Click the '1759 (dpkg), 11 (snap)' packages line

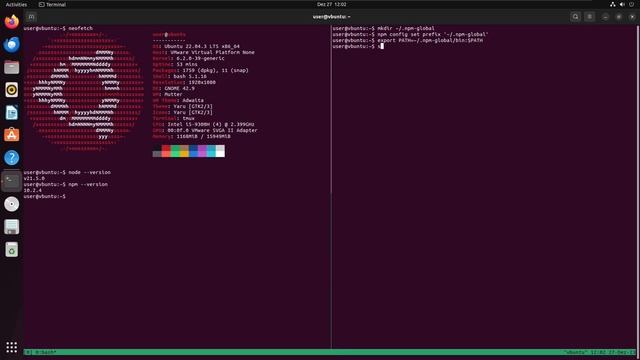(x=200, y=70)
